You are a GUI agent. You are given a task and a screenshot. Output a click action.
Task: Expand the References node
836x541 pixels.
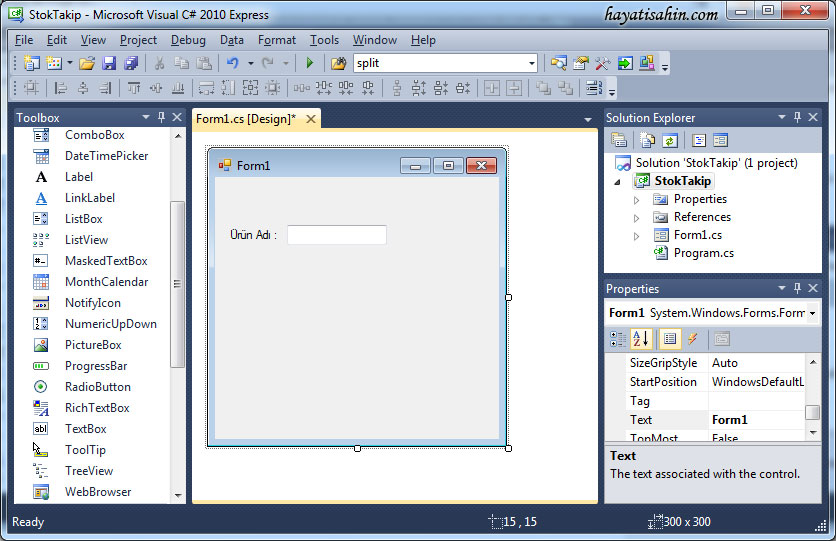pyautogui.click(x=636, y=218)
